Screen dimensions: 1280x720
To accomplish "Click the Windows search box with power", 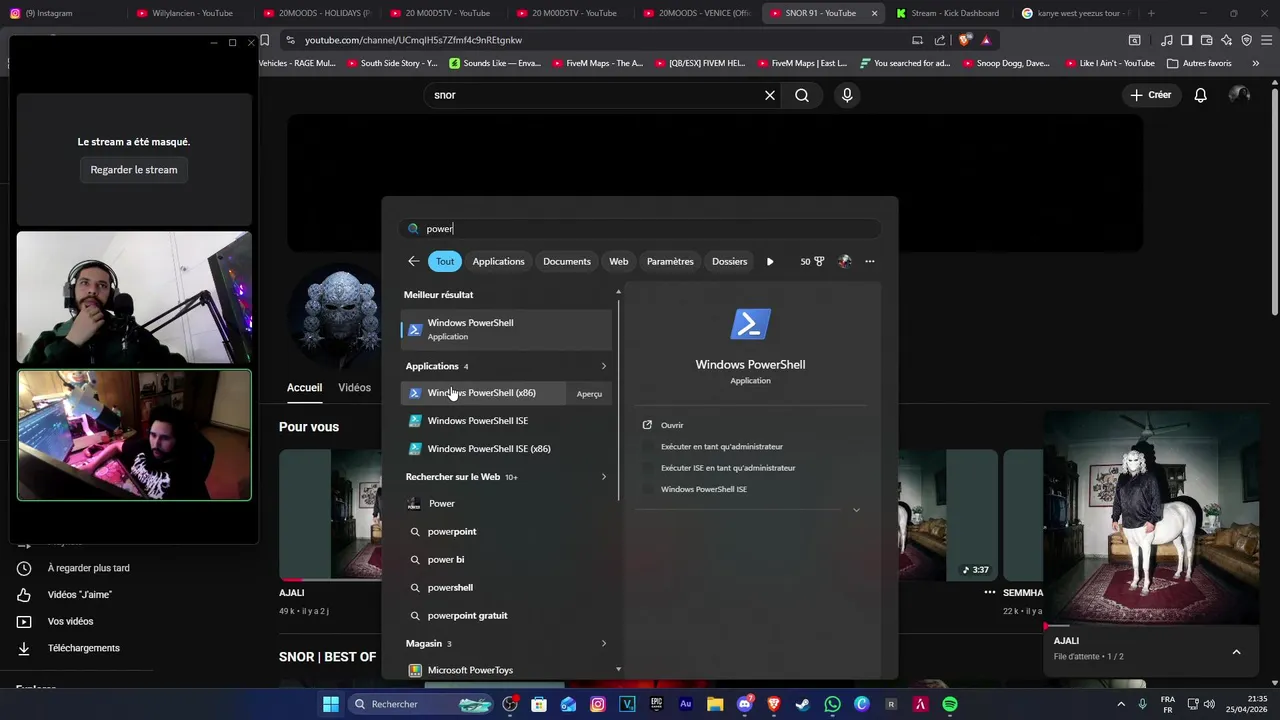I will [x=640, y=229].
